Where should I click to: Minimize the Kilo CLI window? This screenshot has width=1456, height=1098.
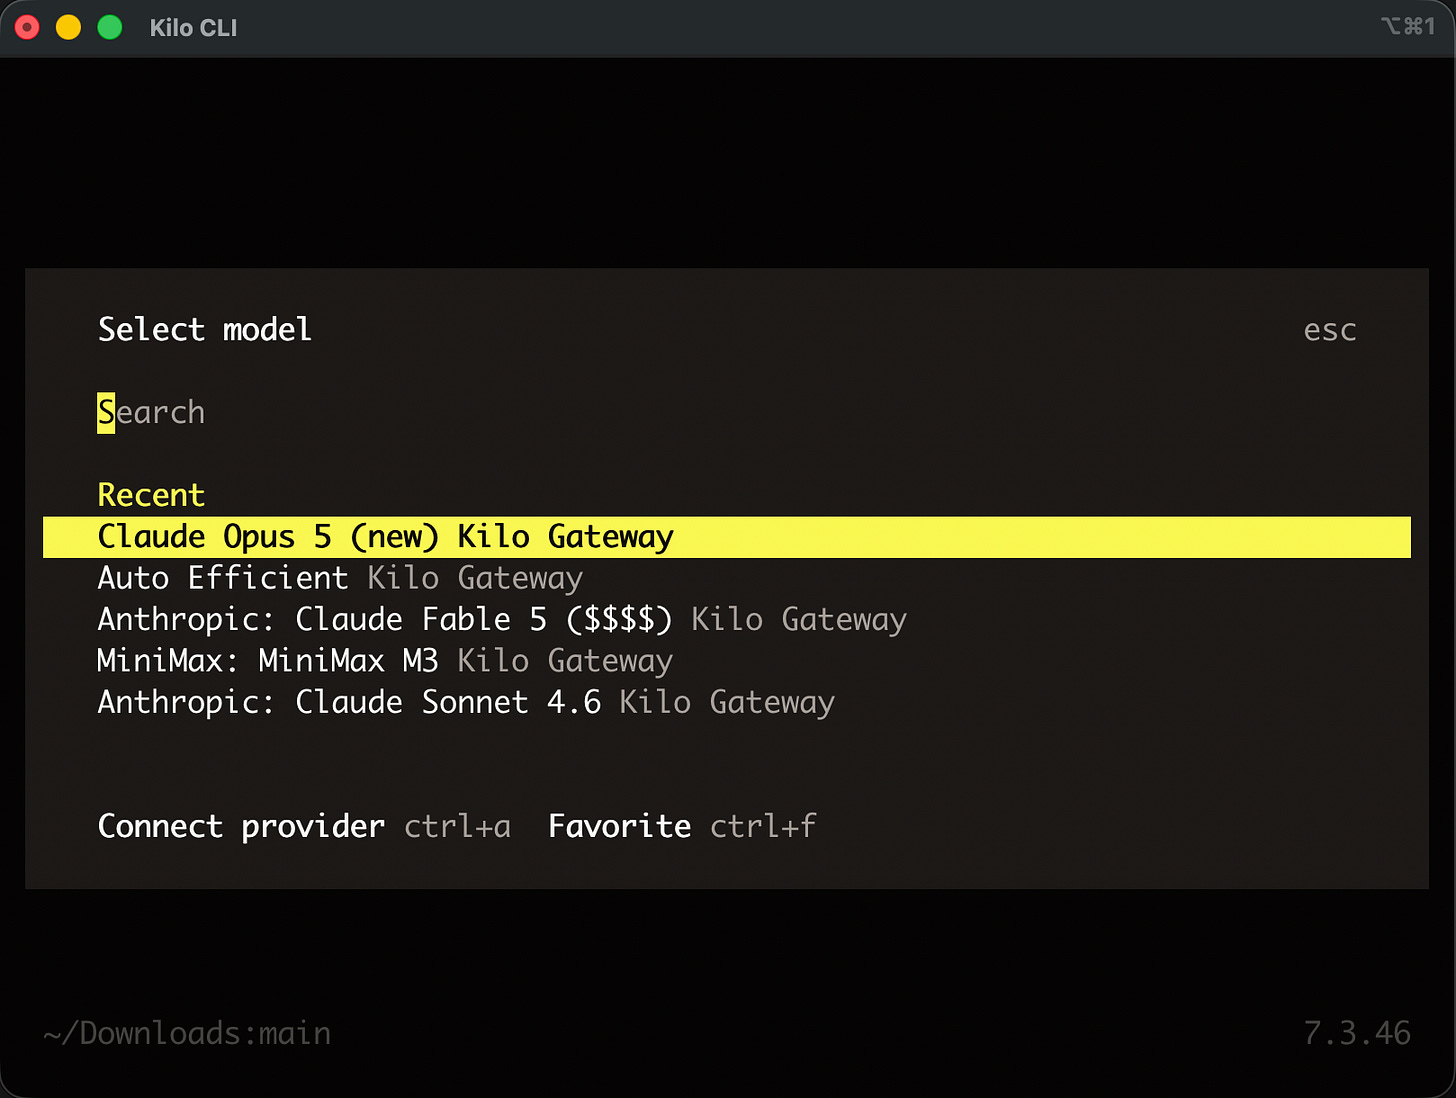[x=68, y=27]
